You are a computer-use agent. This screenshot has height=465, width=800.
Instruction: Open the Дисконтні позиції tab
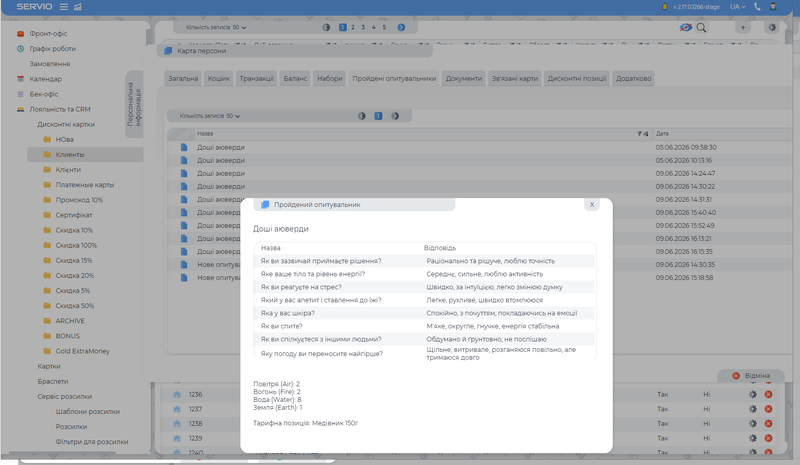tap(577, 78)
